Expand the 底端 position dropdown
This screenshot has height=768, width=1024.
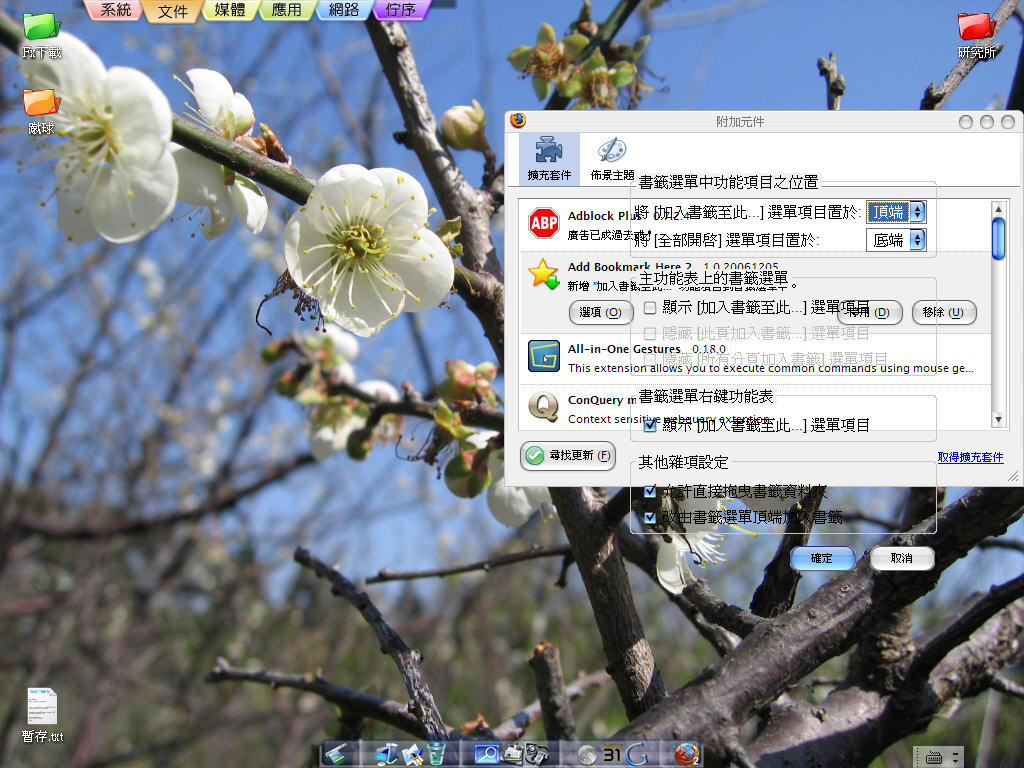click(895, 240)
